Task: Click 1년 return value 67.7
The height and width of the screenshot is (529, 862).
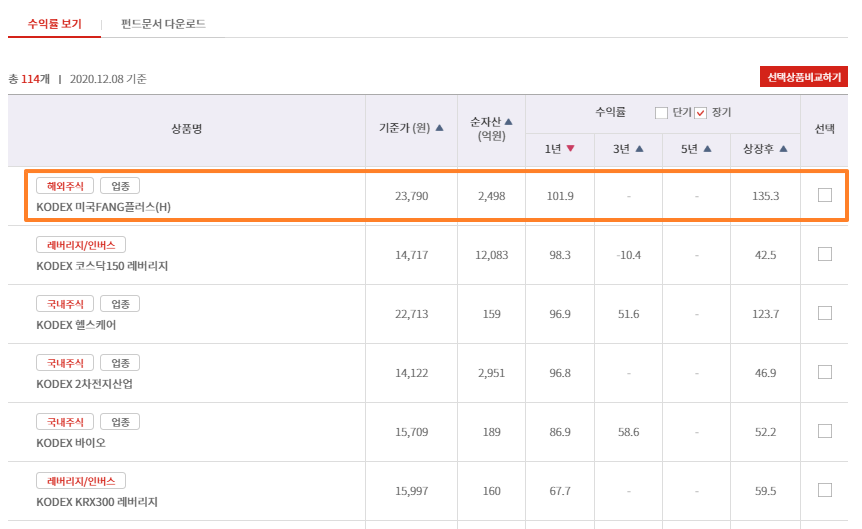Action: (560, 491)
